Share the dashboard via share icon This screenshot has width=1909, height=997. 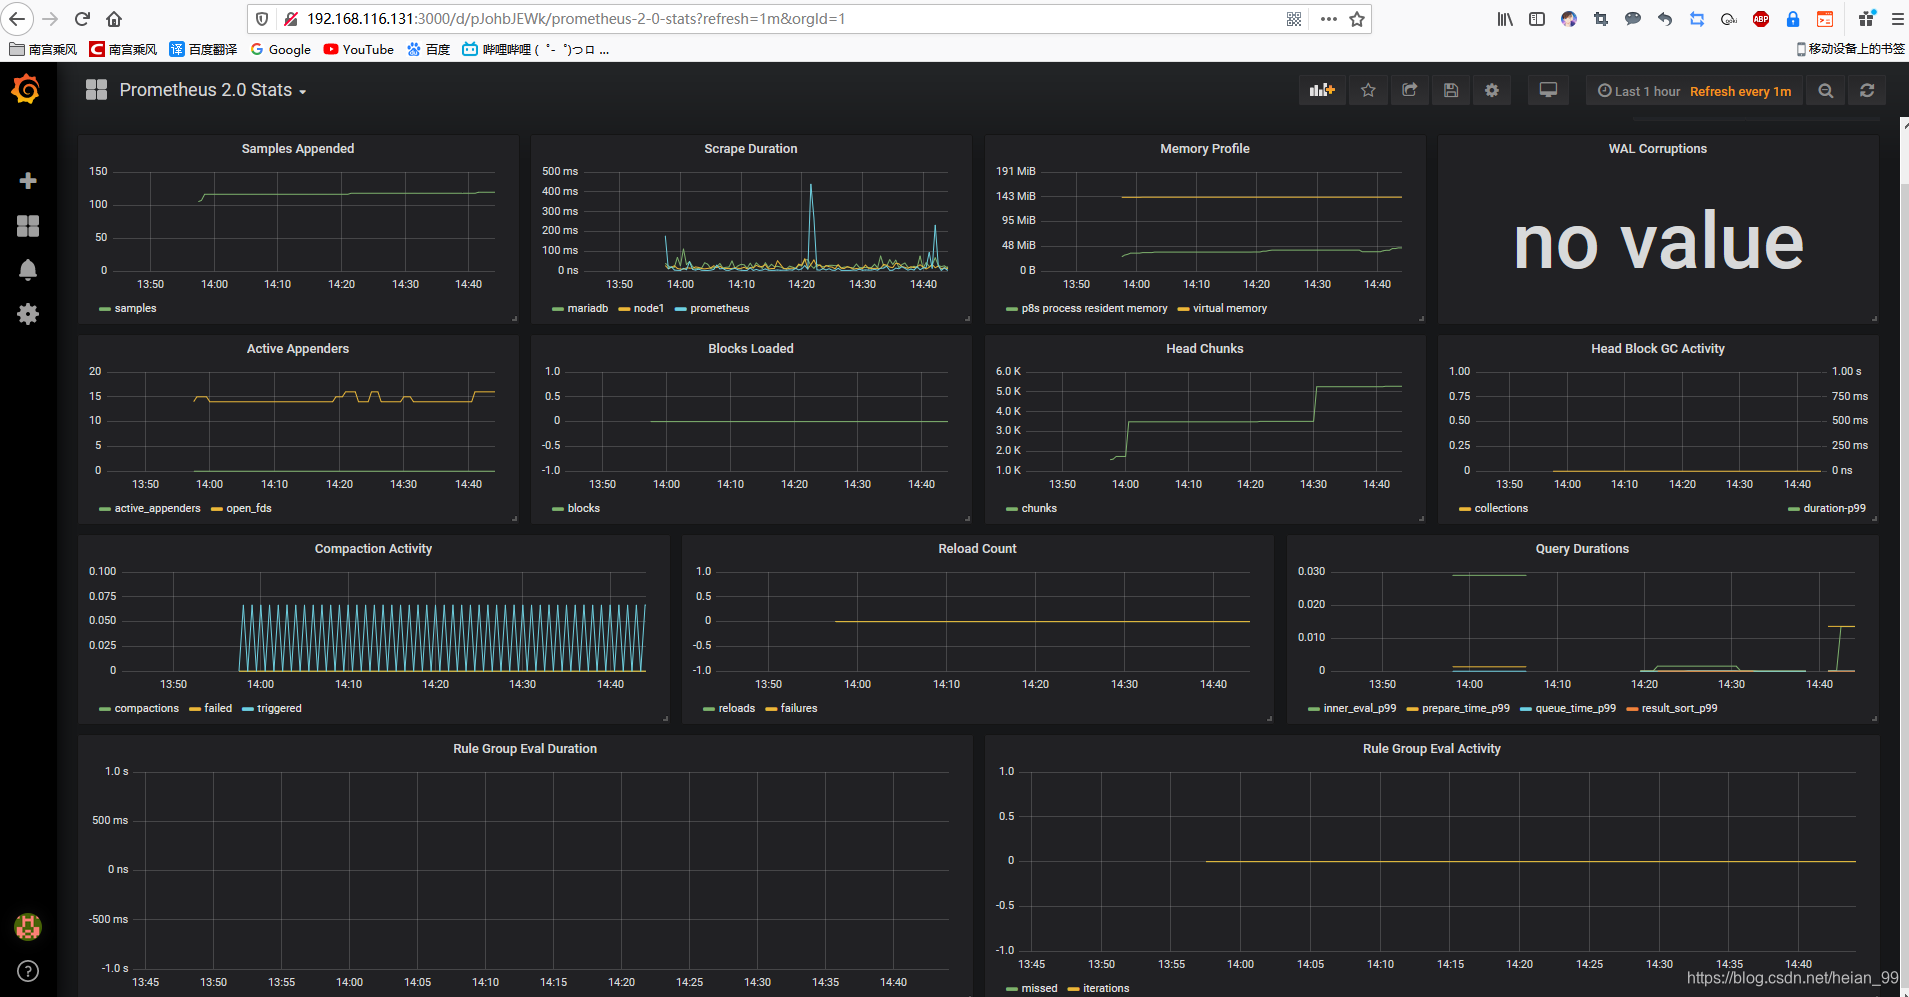[x=1410, y=90]
